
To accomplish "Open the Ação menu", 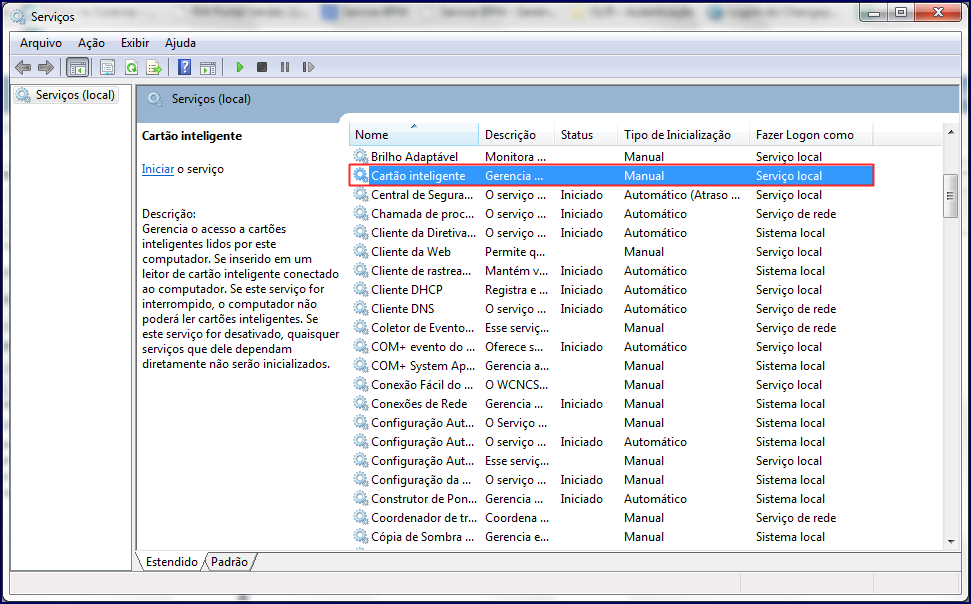I will 91,43.
